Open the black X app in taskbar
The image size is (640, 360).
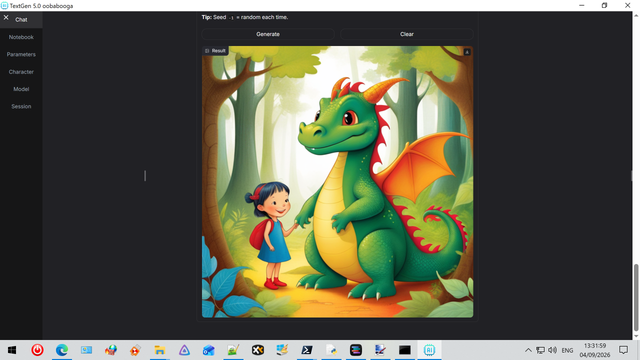coord(258,350)
